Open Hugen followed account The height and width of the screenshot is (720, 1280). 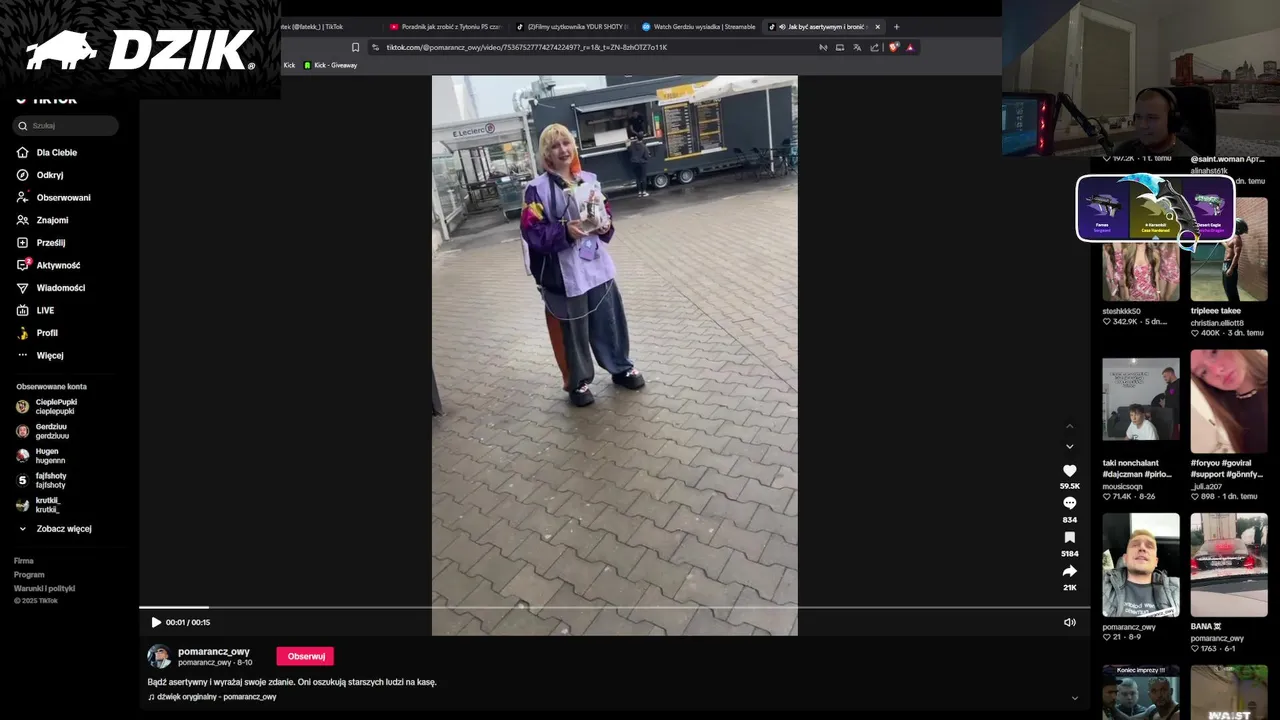tap(50, 455)
